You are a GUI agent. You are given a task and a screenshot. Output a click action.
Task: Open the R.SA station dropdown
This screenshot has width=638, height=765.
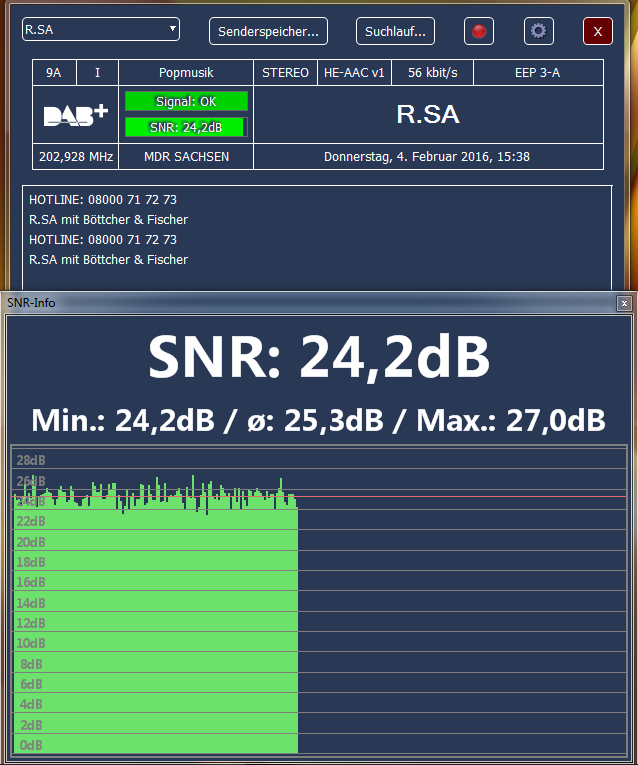tap(101, 29)
